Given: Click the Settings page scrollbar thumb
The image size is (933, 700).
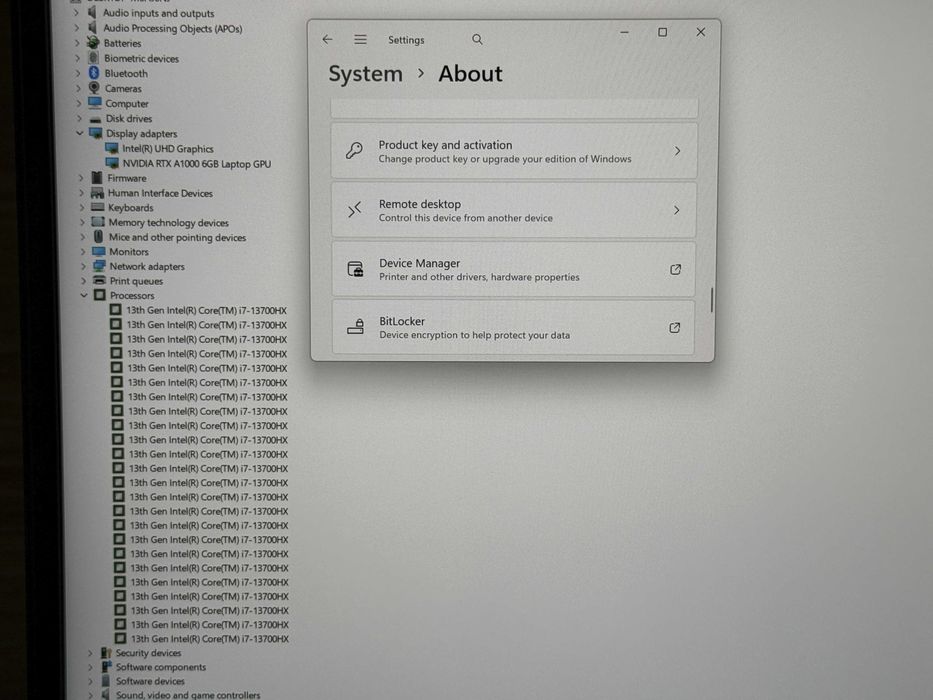Looking at the screenshot, I should point(712,300).
